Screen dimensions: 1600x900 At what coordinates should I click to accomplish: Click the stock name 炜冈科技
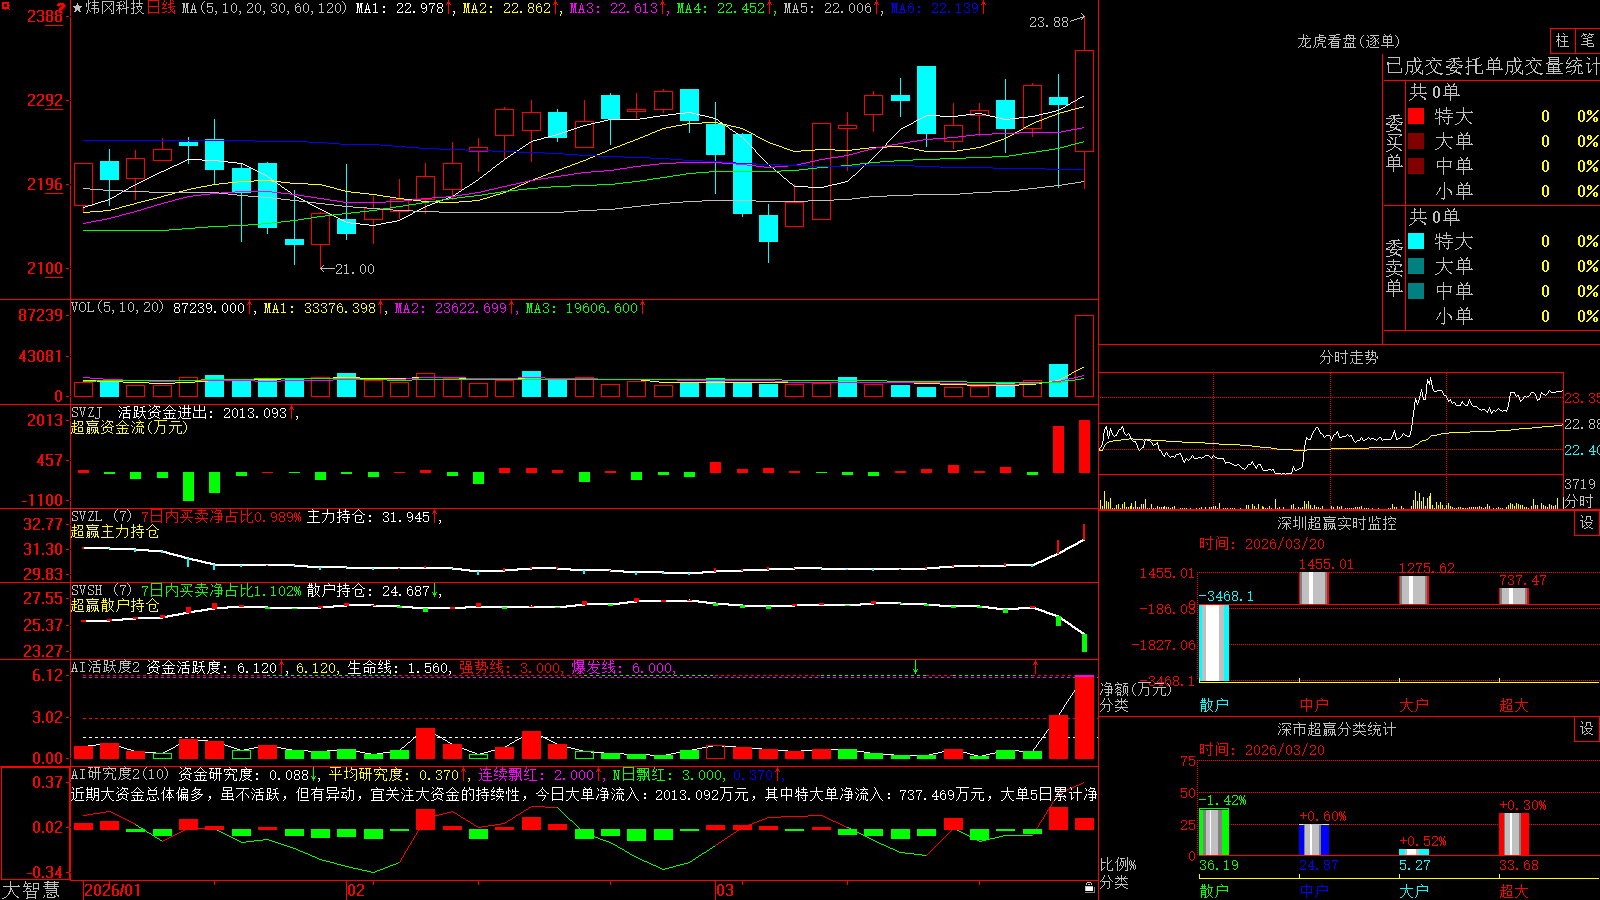[115, 8]
